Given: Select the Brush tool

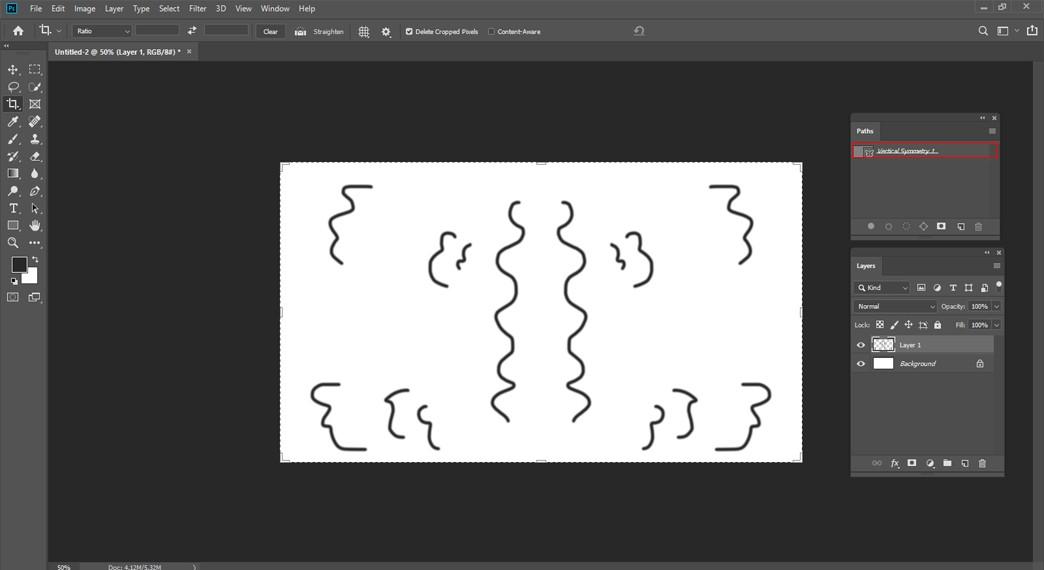Looking at the screenshot, I should pos(13,139).
